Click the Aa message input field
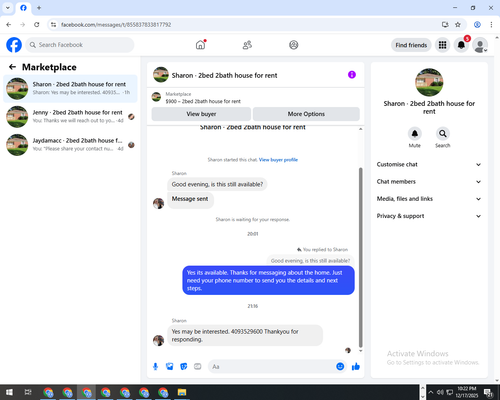 272,367
